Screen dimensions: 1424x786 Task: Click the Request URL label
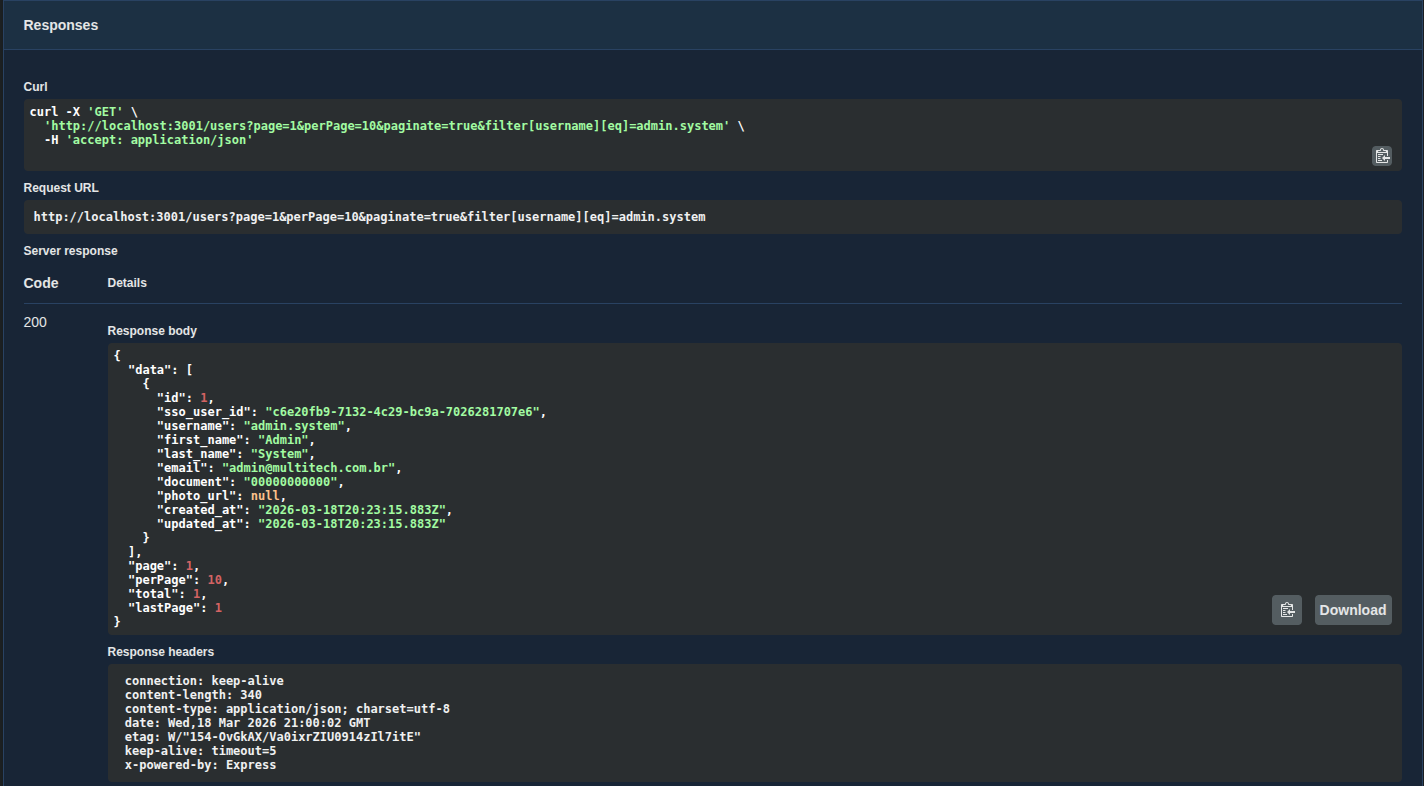click(61, 188)
